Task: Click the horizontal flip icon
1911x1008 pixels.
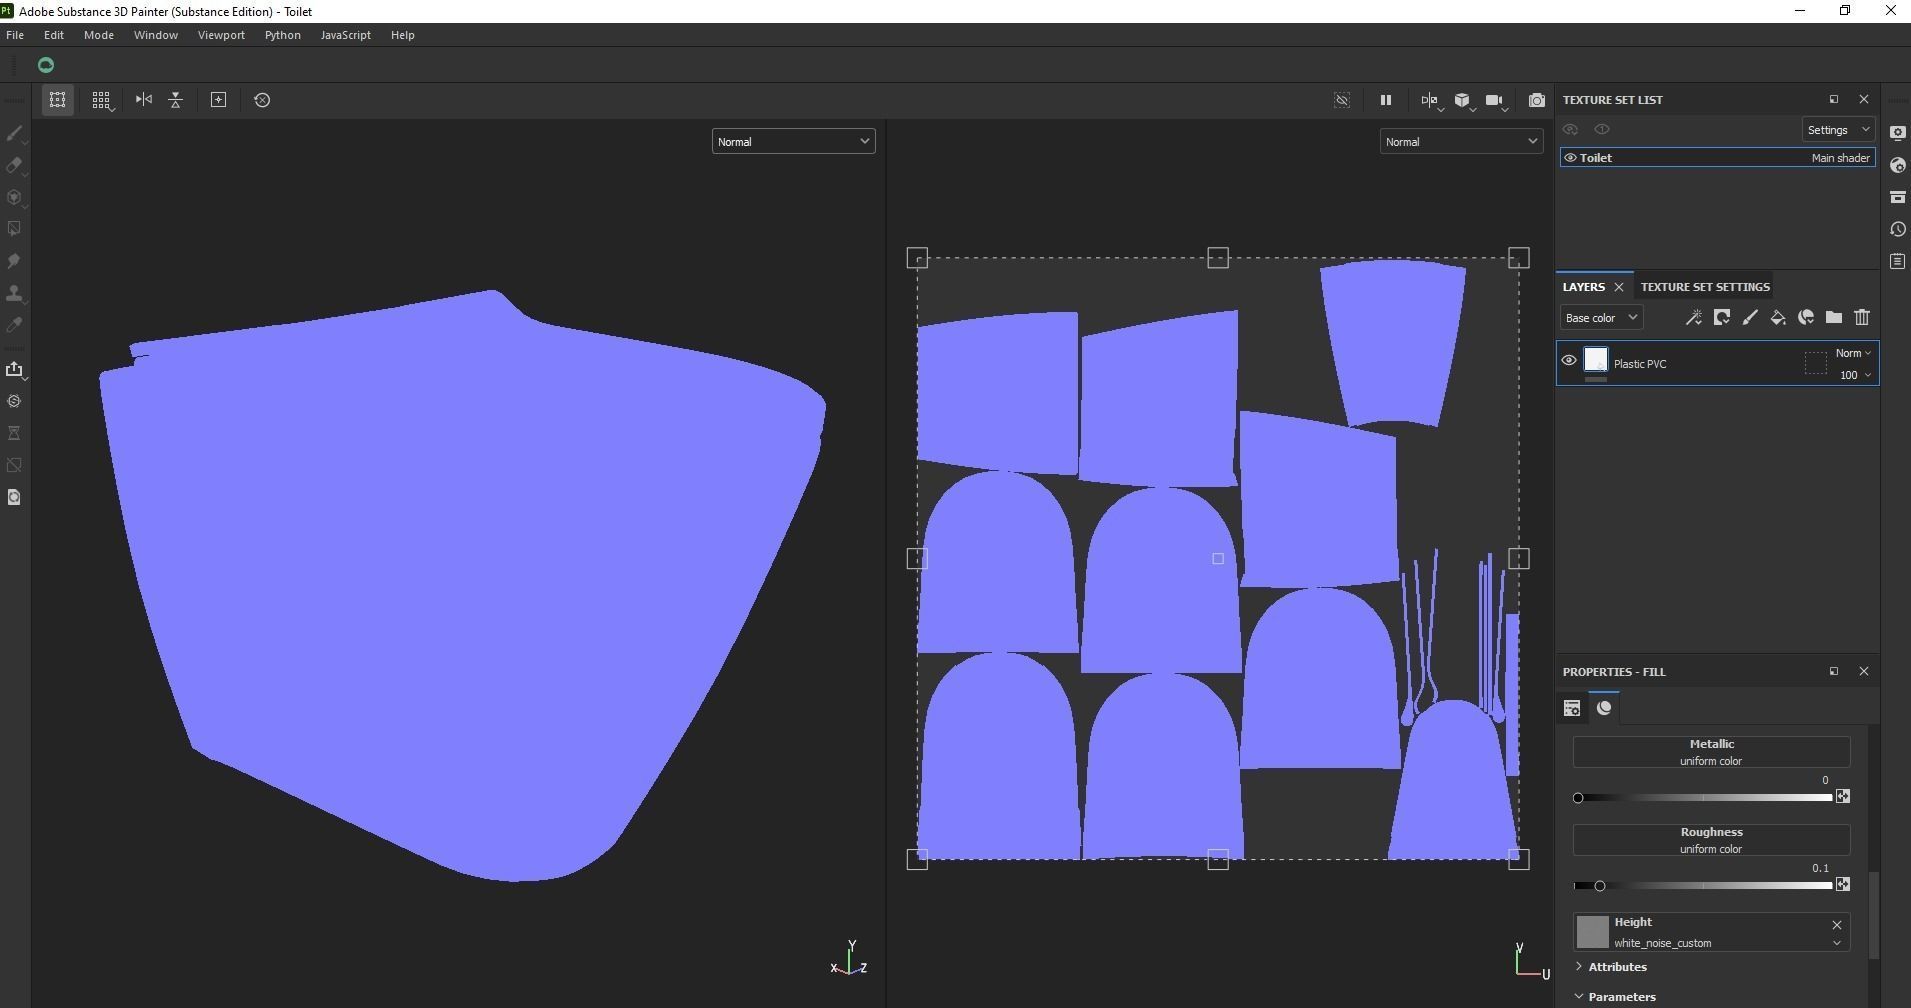Action: pos(144,100)
